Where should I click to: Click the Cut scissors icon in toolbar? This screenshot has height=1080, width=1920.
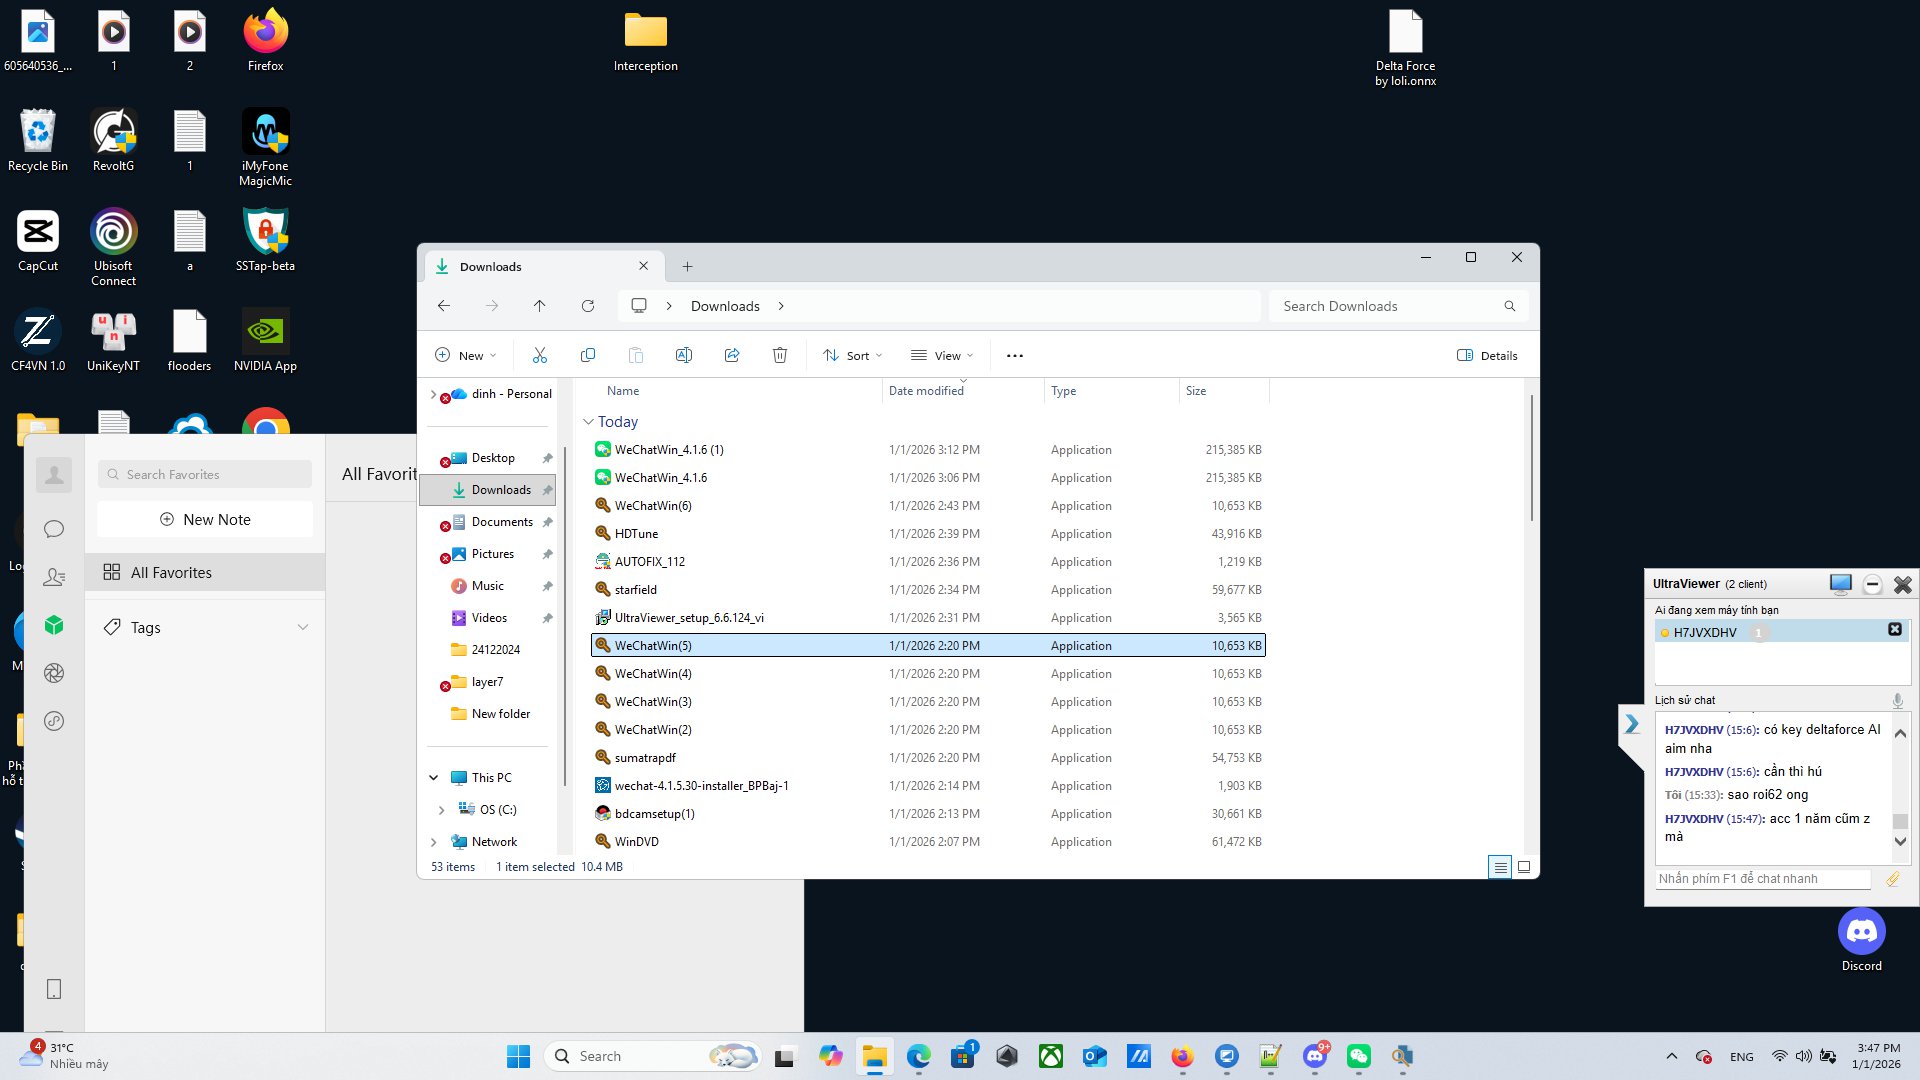point(540,355)
